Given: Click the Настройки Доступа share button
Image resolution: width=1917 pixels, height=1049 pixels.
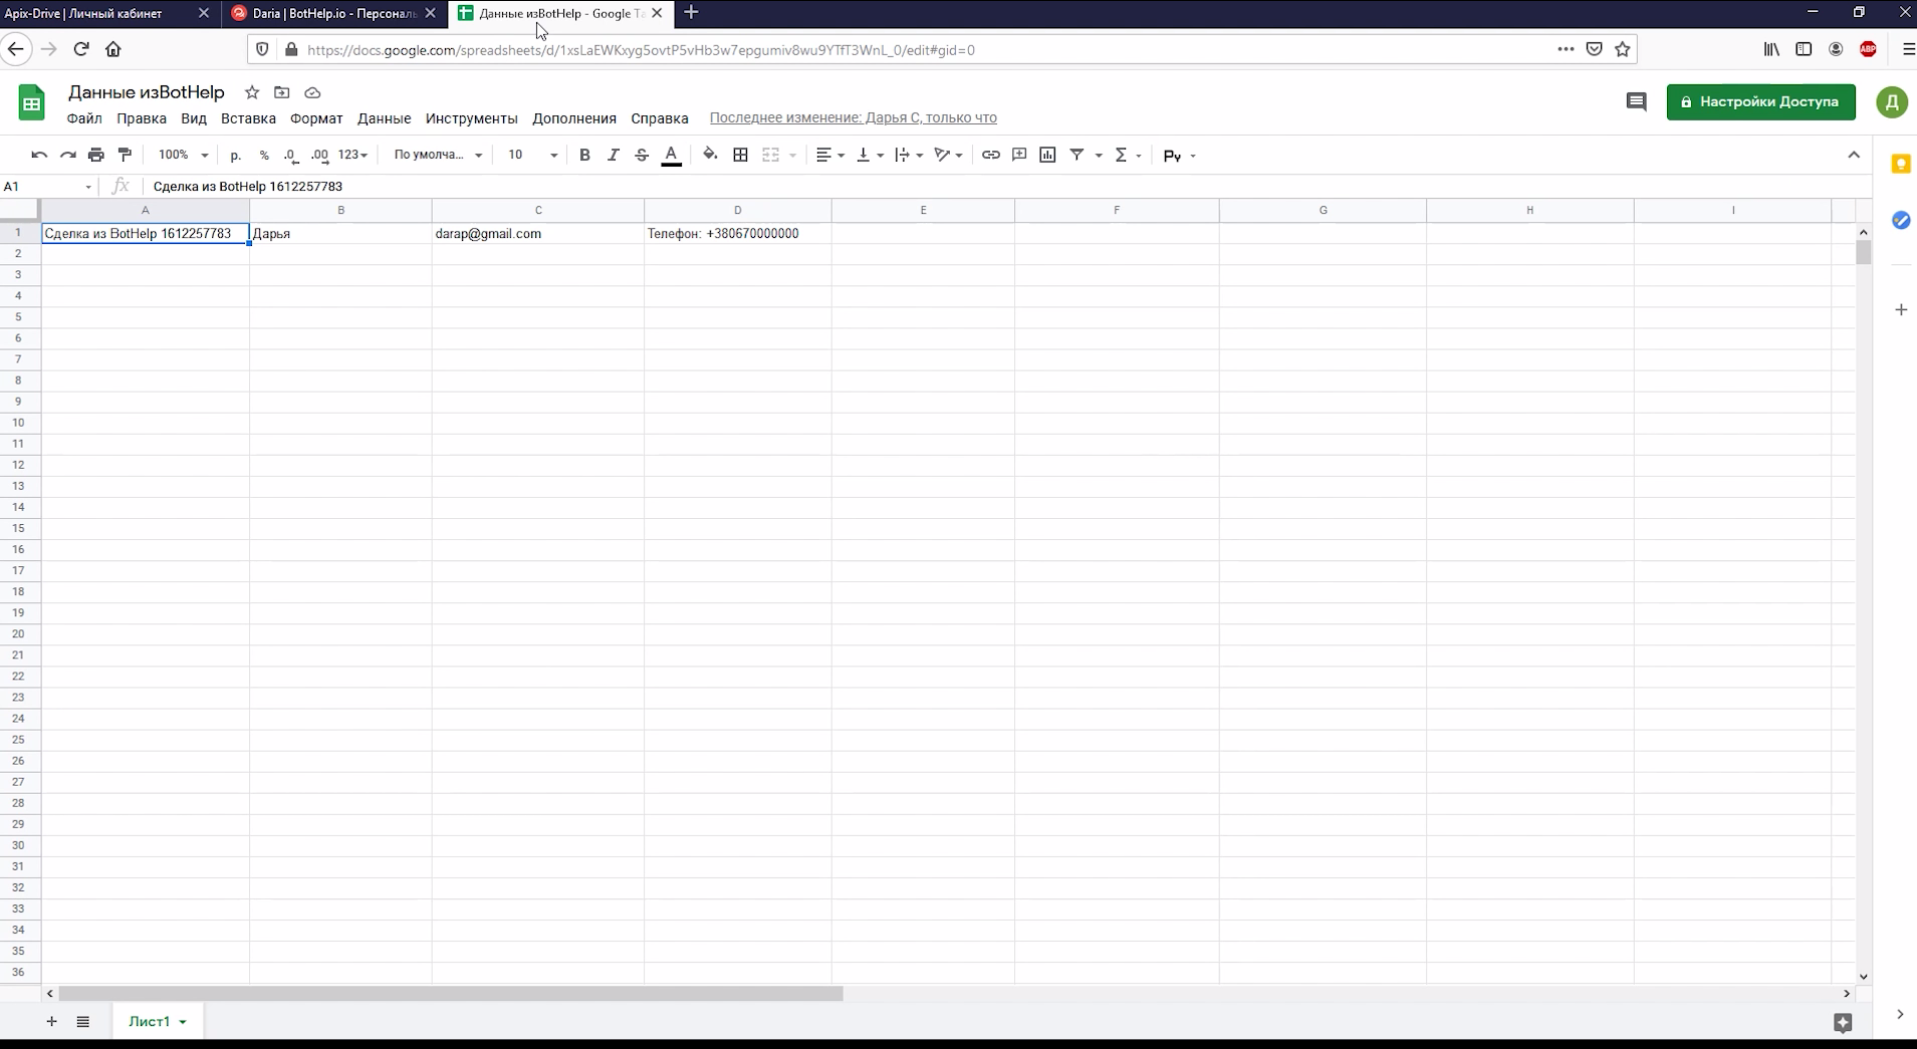Looking at the screenshot, I should 1760,102.
